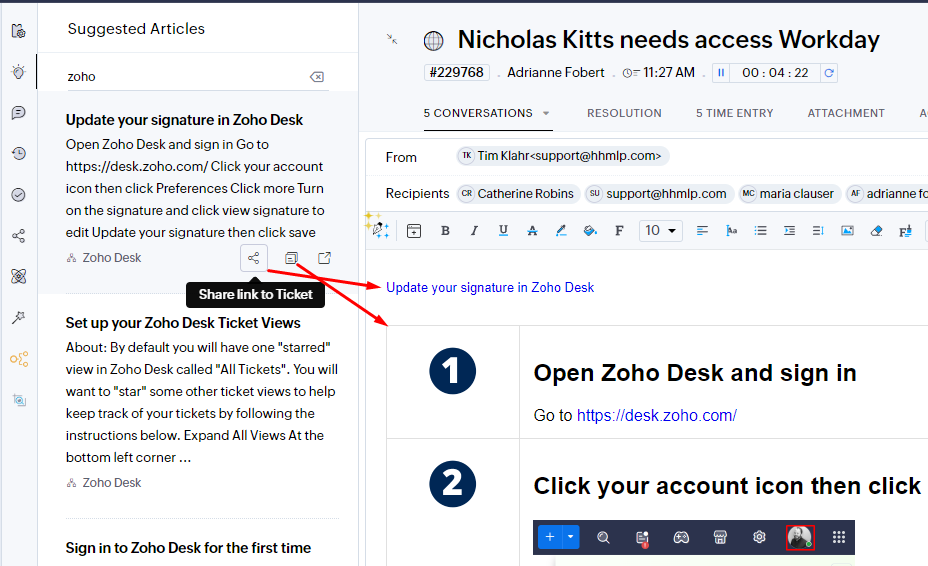
Task: Open the atom sidebar icon
Action: [18, 276]
